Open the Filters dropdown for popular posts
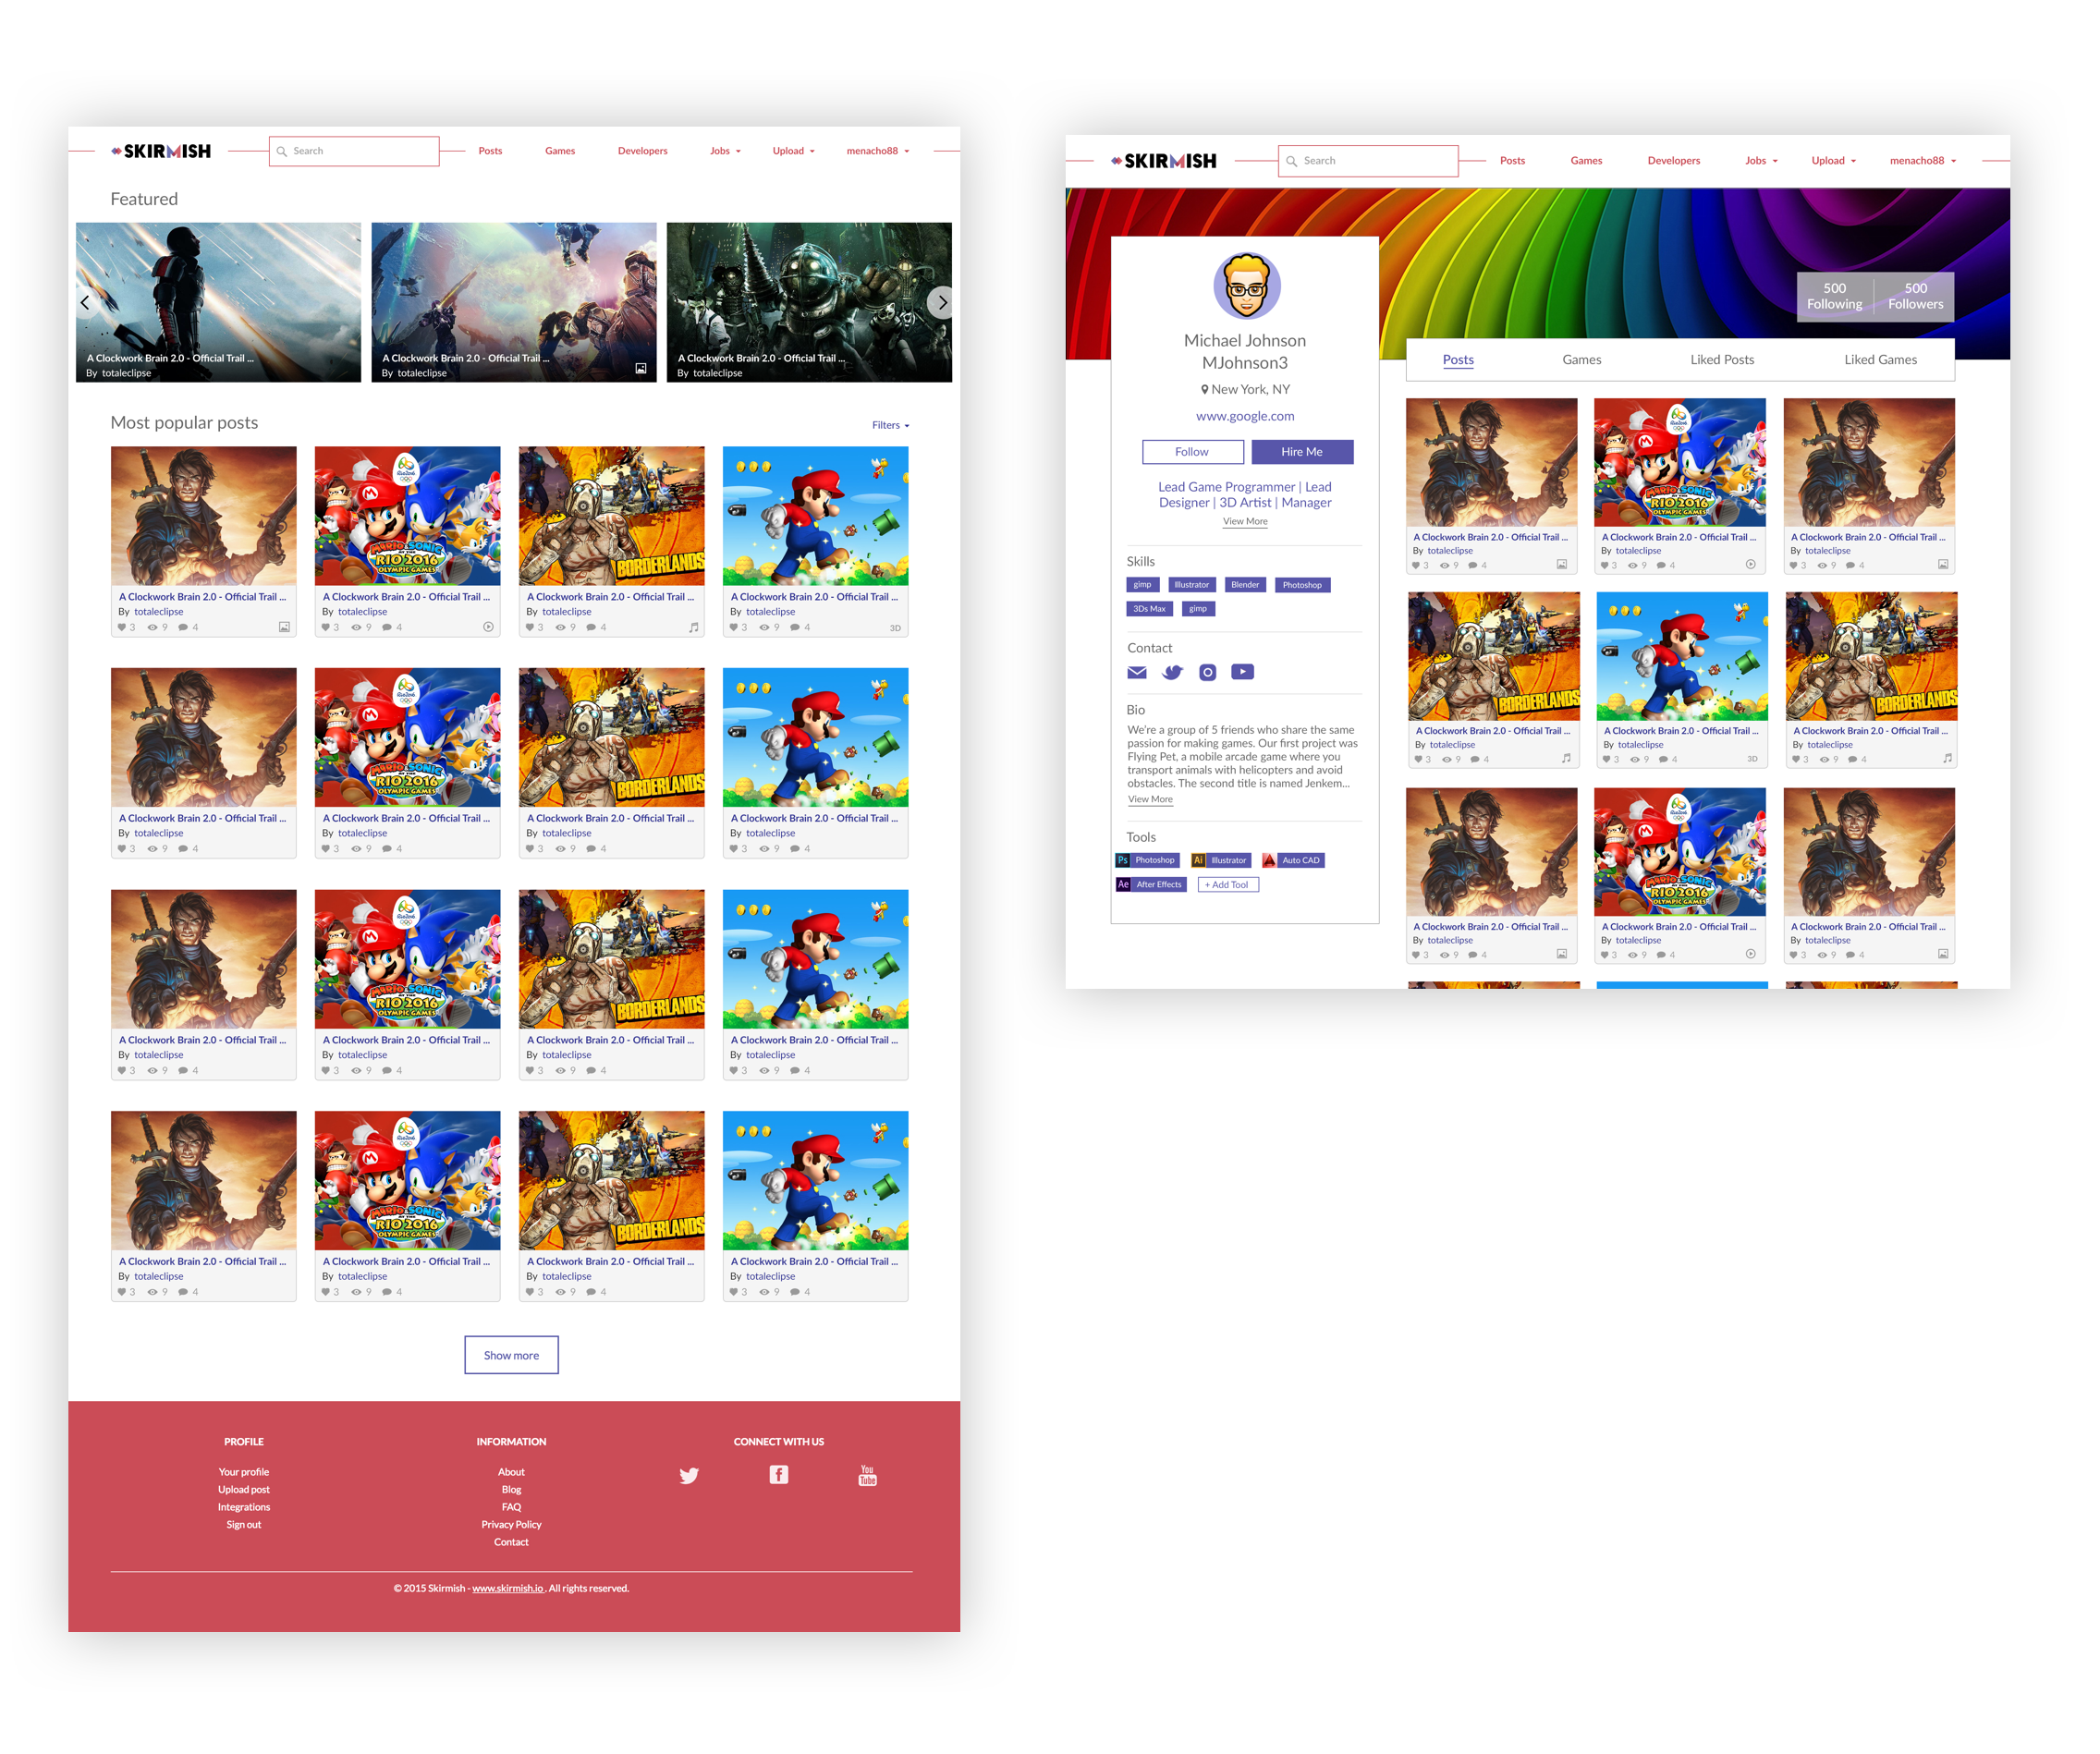Viewport: 2100px width, 1754px height. (x=890, y=425)
